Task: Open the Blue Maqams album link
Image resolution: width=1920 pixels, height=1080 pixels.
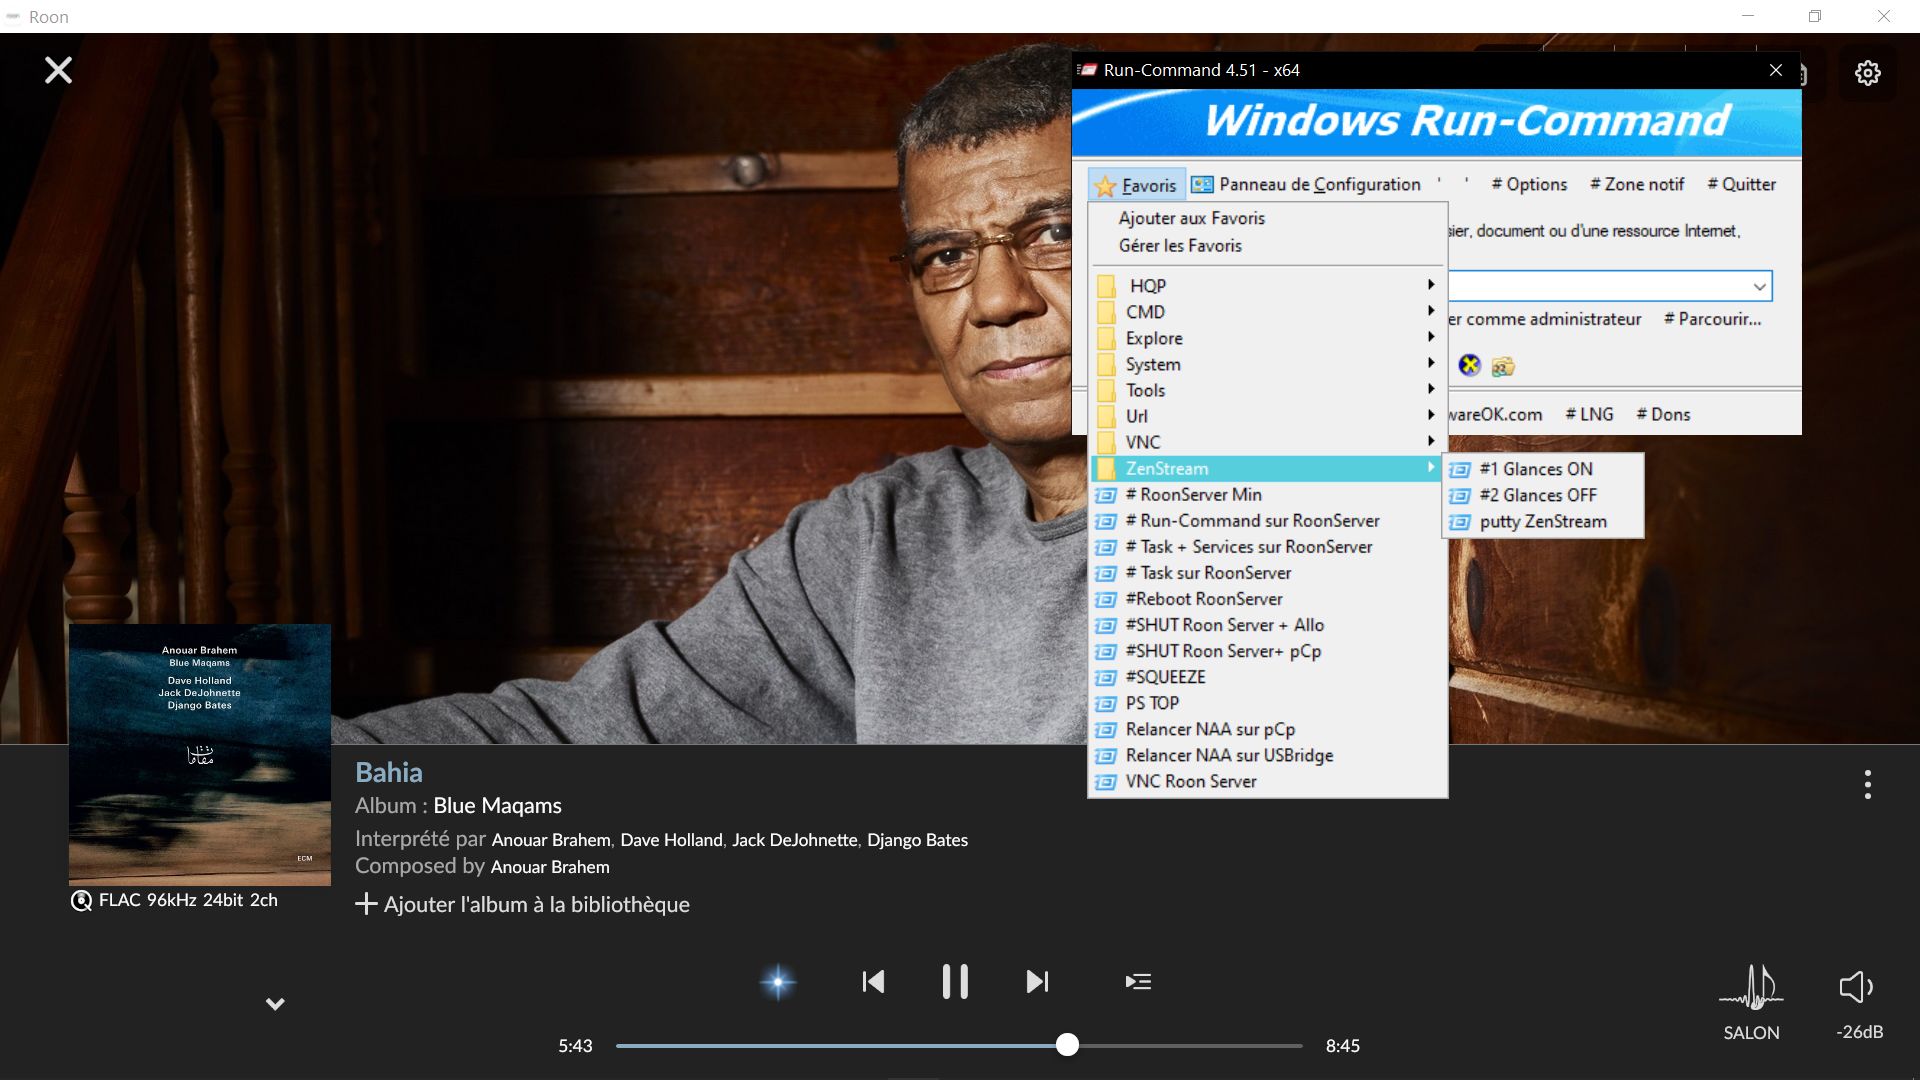Action: (497, 806)
